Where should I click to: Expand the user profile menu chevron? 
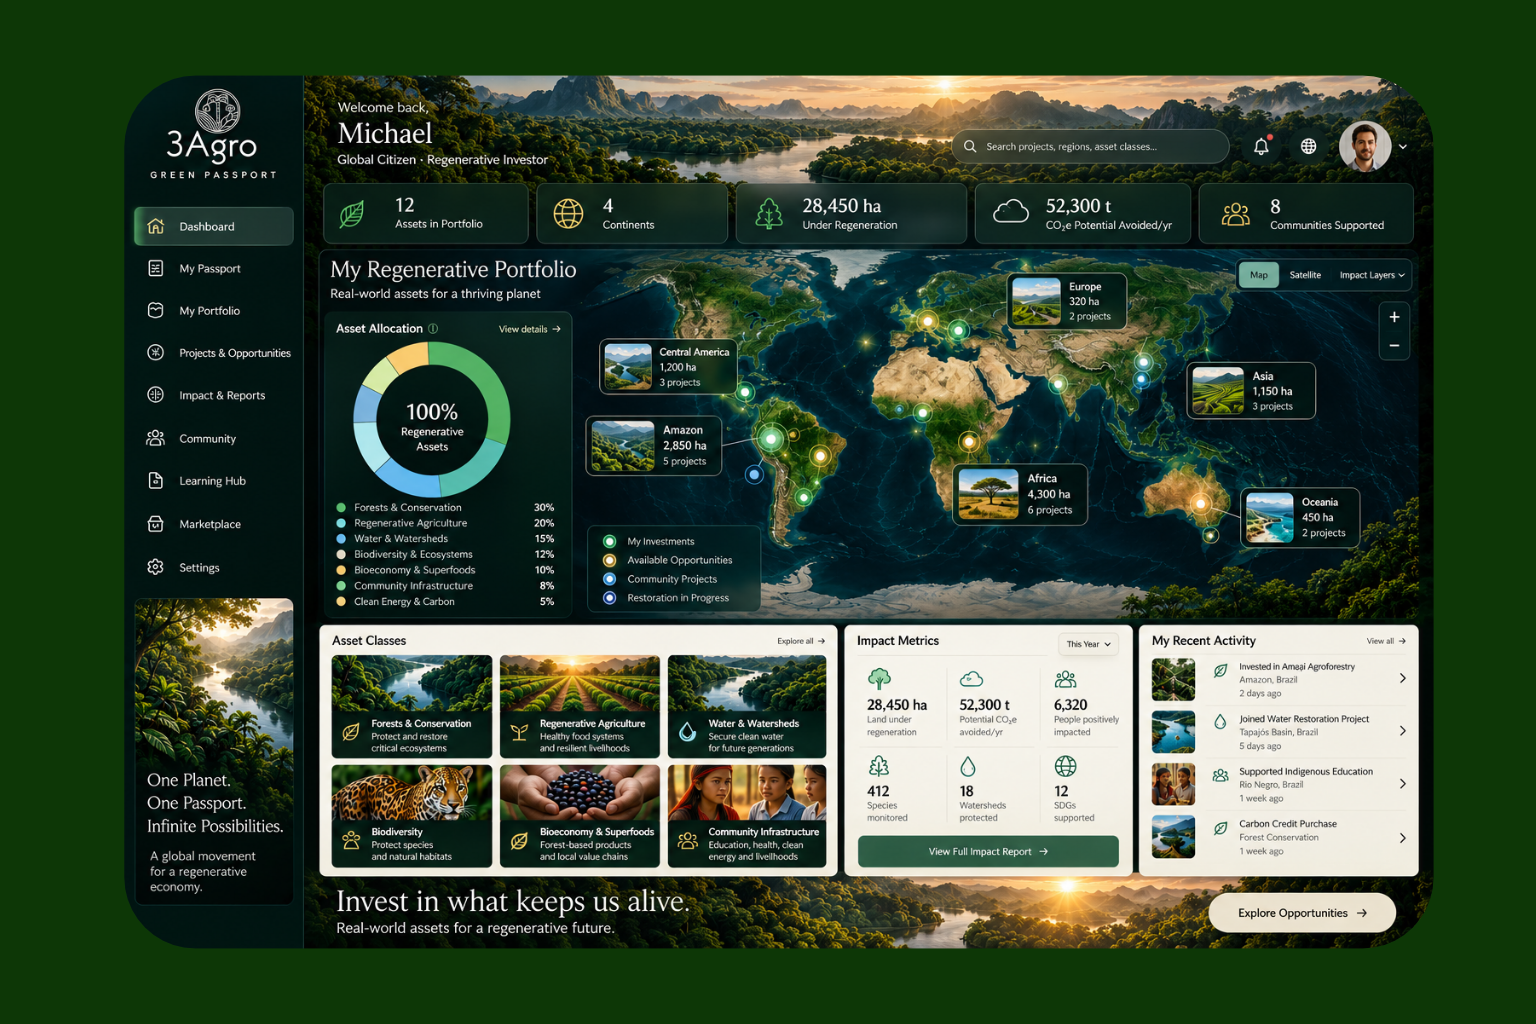click(x=1403, y=146)
